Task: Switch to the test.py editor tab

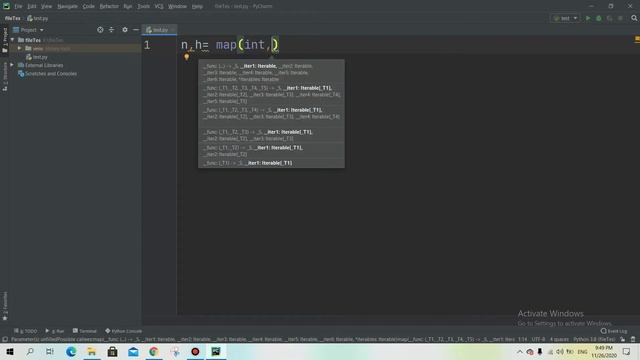Action: (x=159, y=30)
